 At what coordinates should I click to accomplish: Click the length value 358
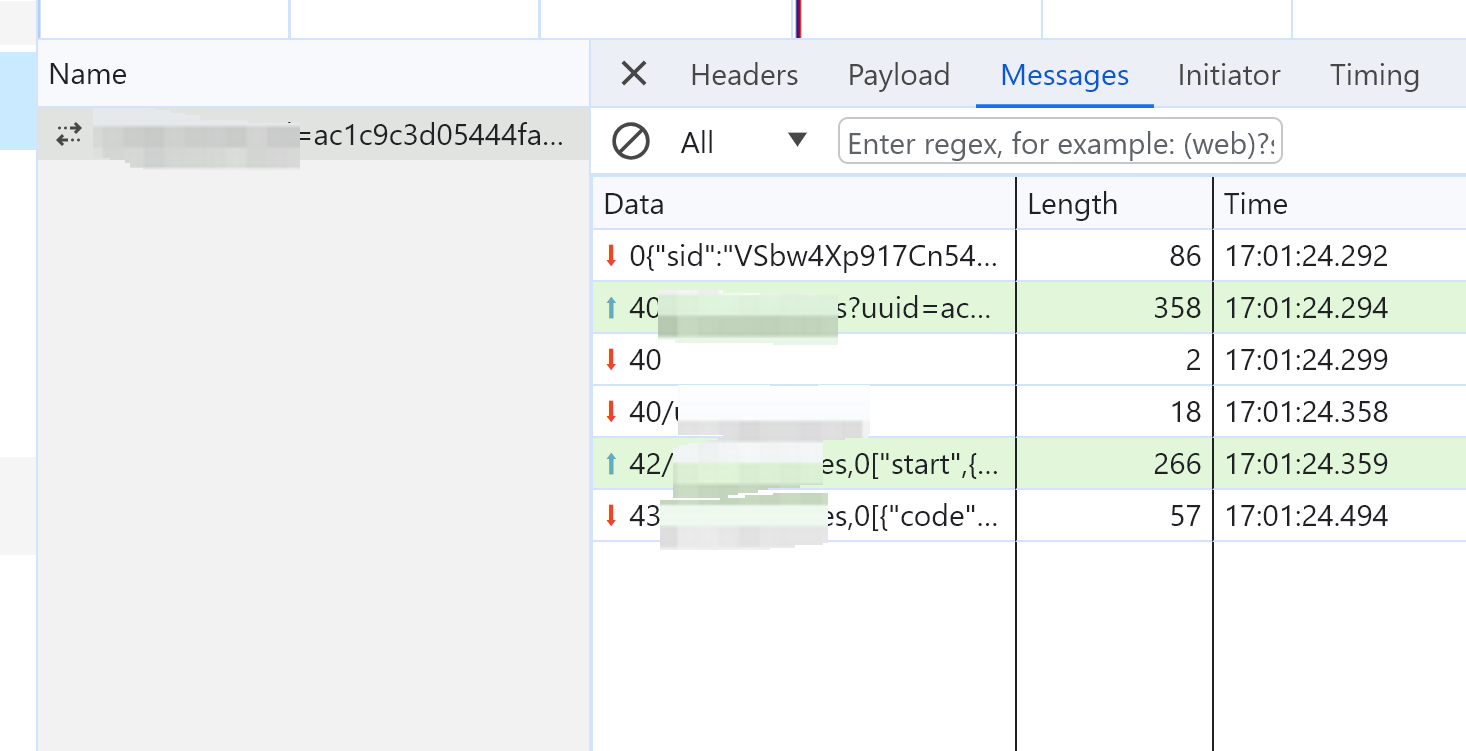point(1176,308)
